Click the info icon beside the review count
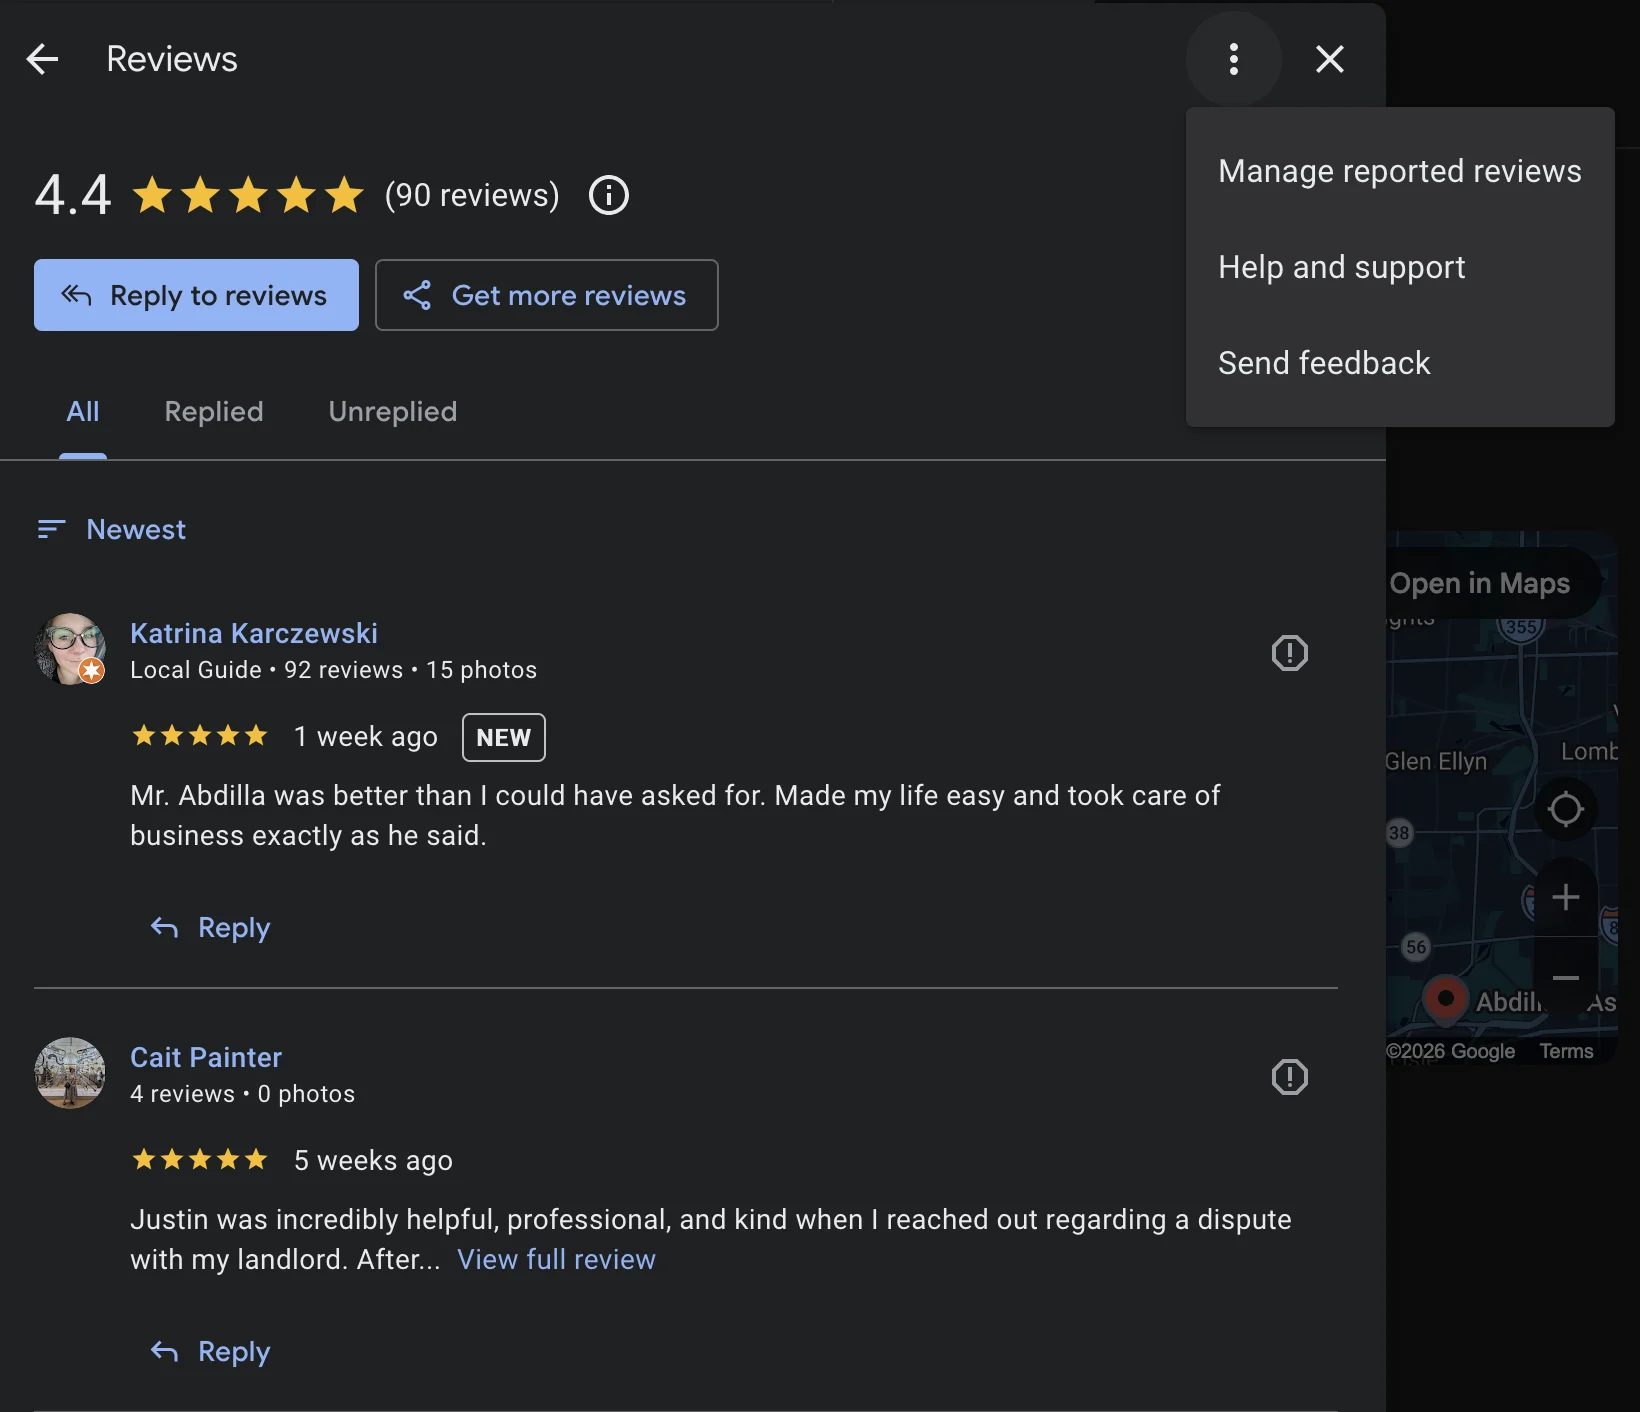 (x=608, y=195)
